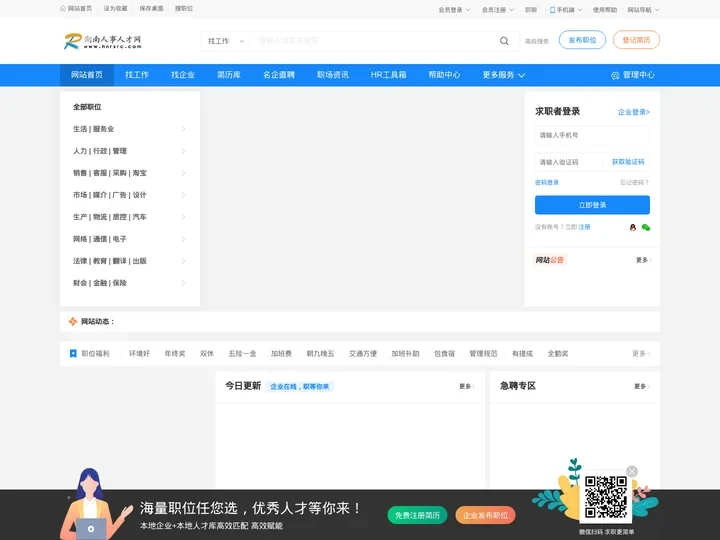
Task: Open the 简历库 nav tab
Action: tap(229, 75)
